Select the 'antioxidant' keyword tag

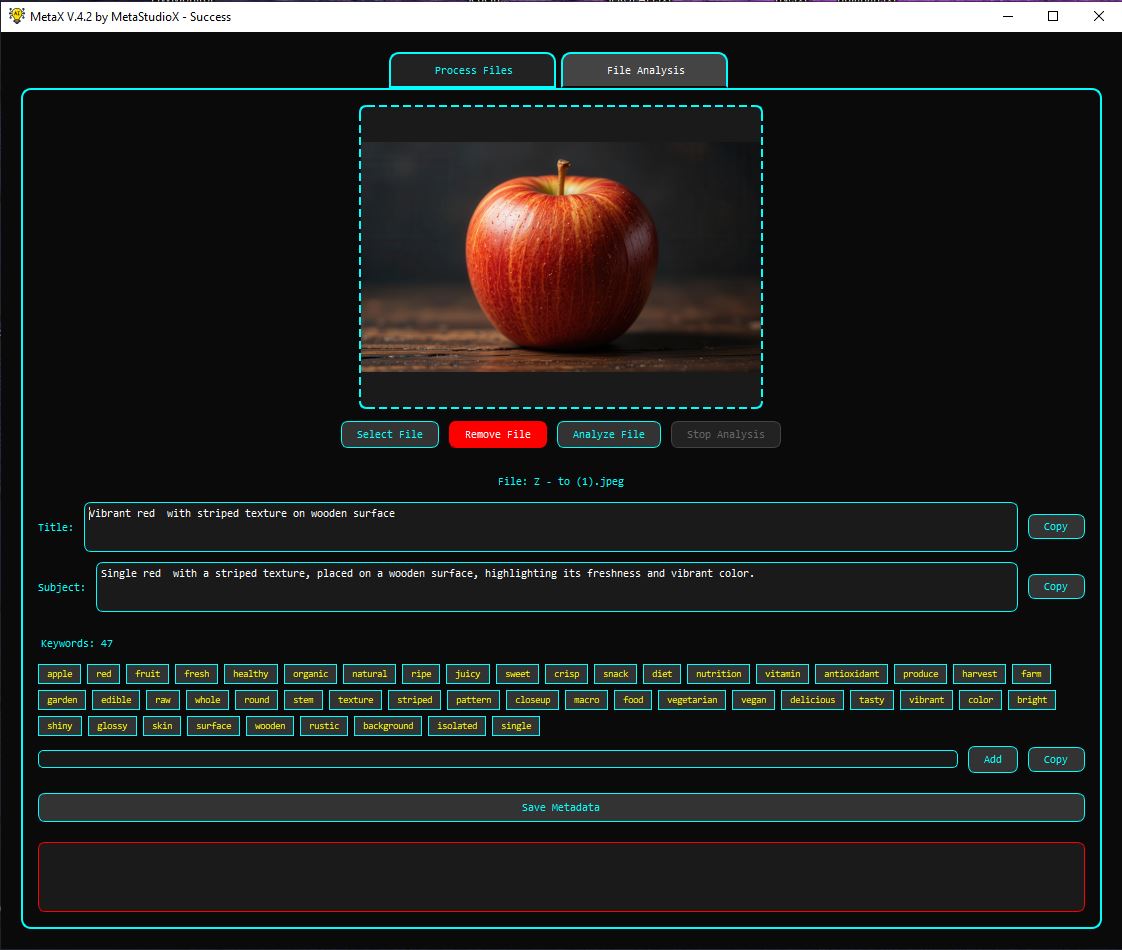(x=852, y=674)
